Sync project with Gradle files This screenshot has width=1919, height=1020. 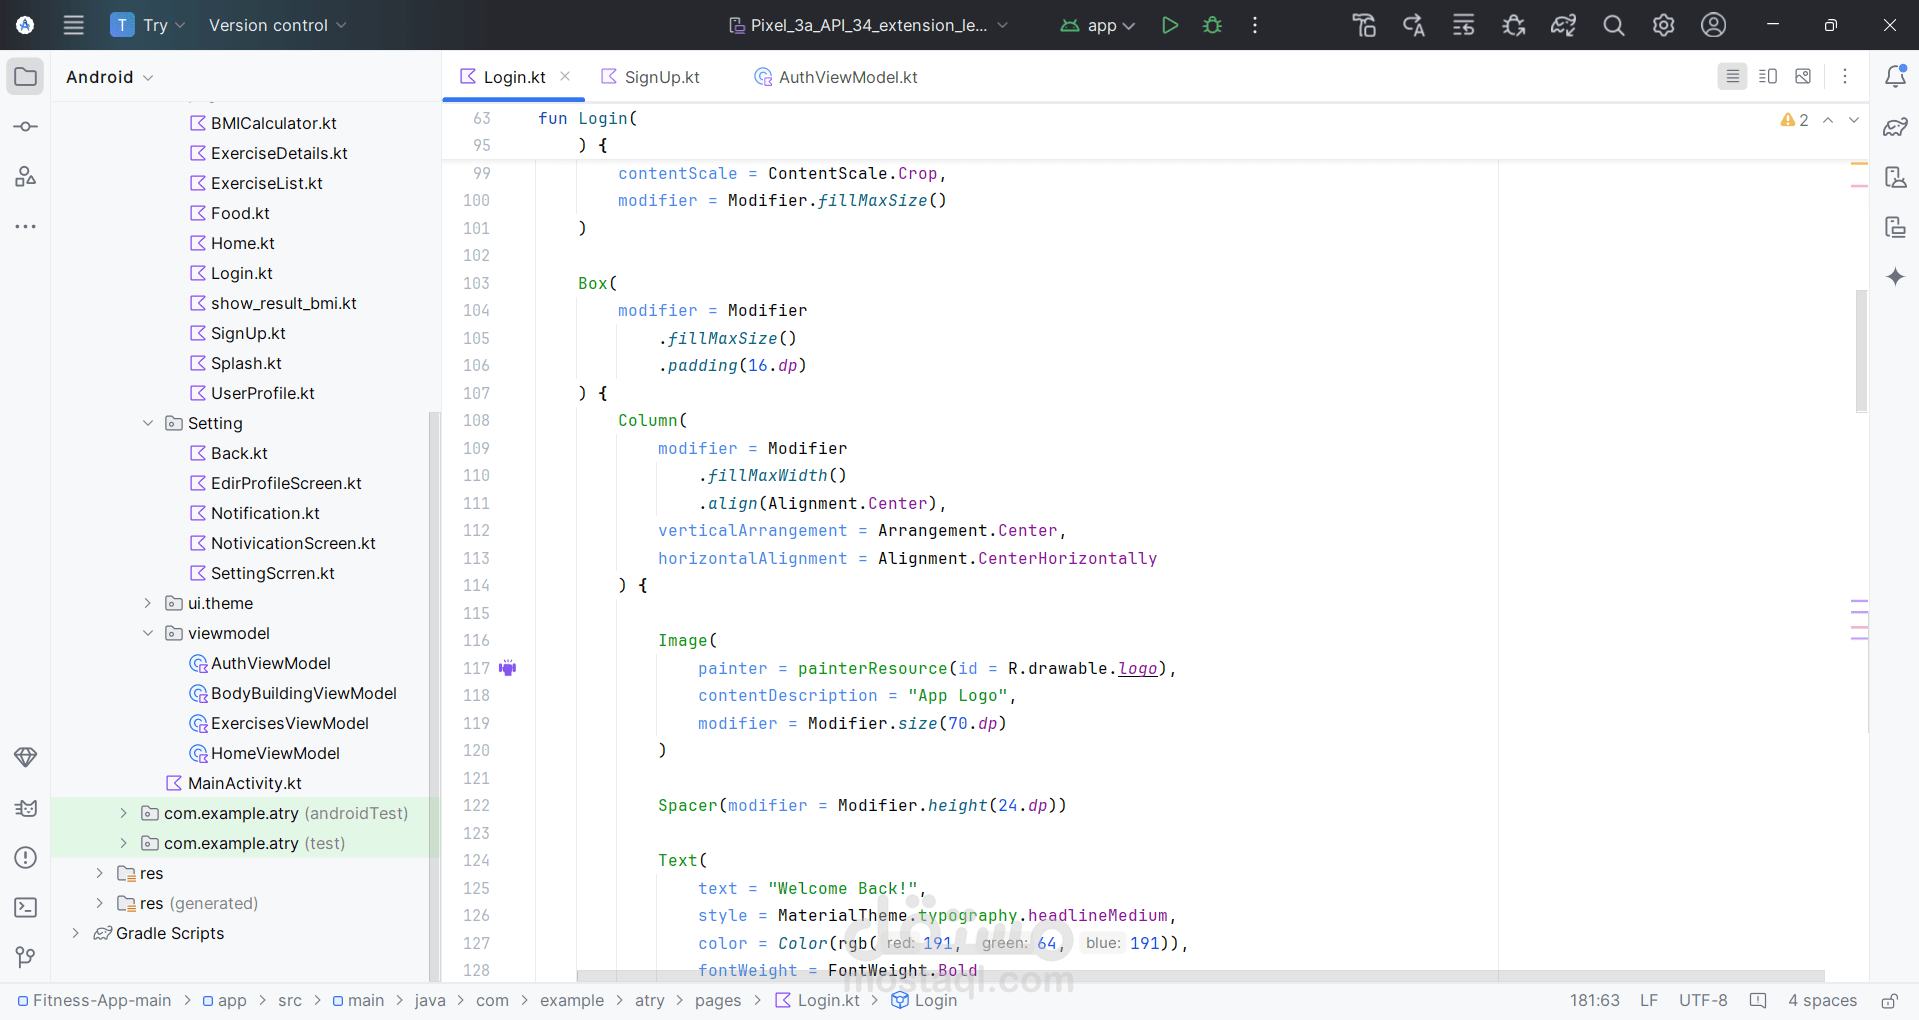tap(1564, 25)
